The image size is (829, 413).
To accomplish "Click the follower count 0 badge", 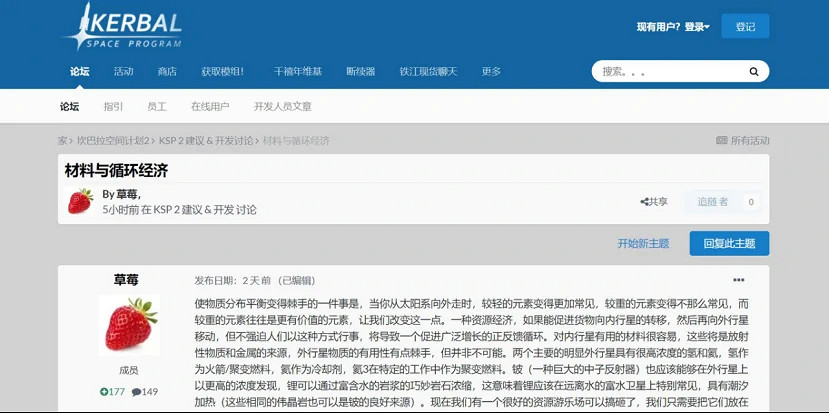I will 751,201.
